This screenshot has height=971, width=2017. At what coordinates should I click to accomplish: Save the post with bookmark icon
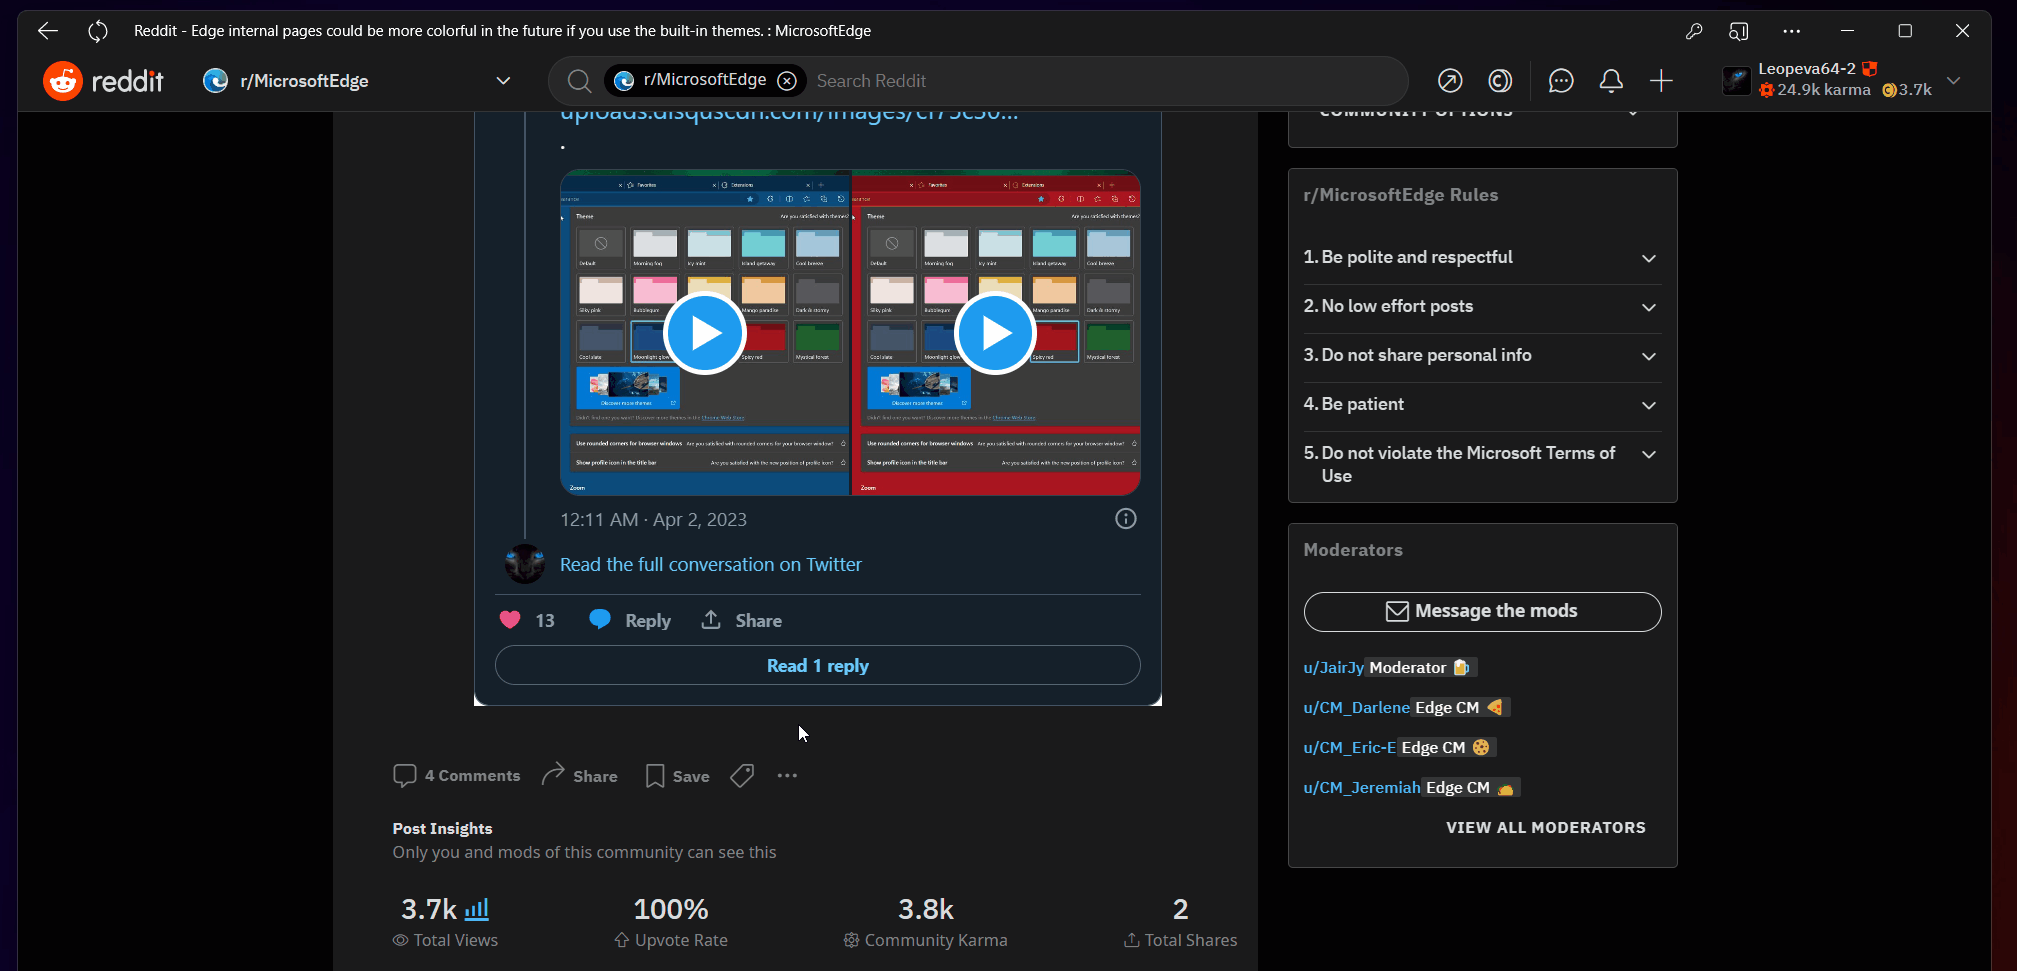tap(677, 776)
